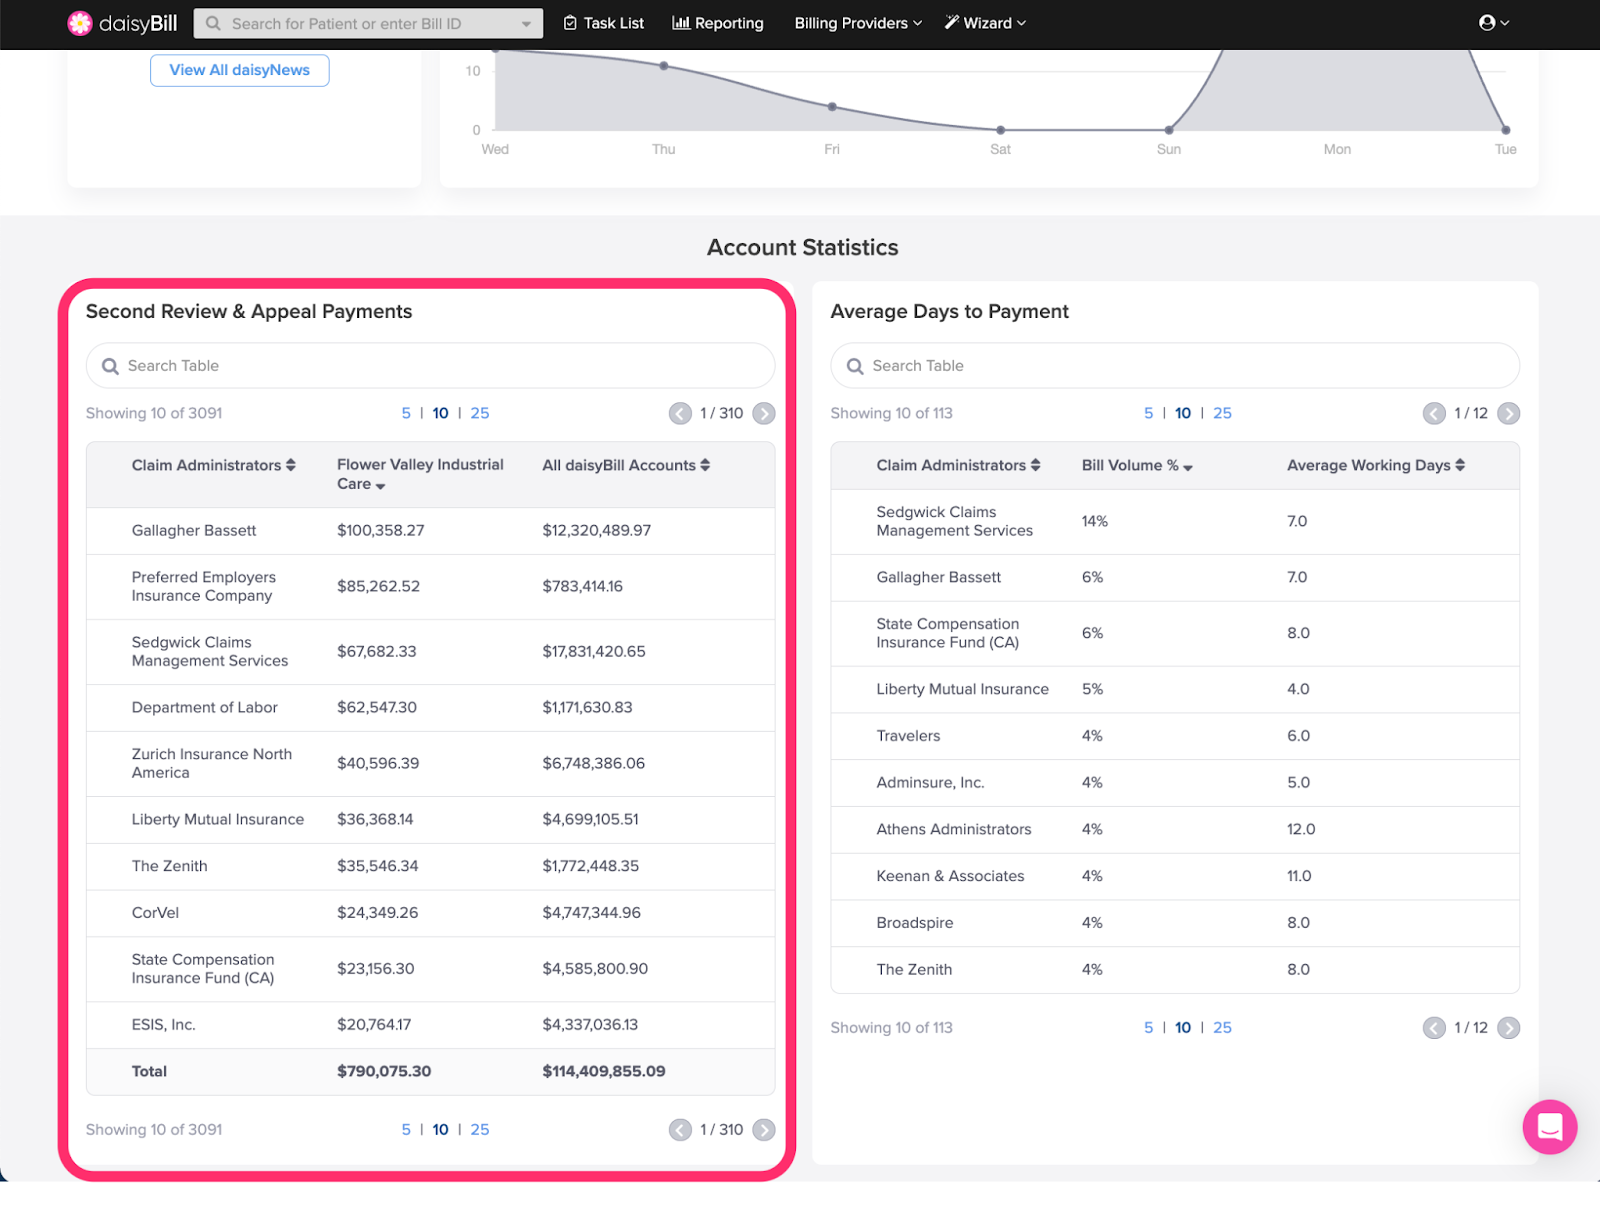Show 25 rows below Second Review table
Image resolution: width=1600 pixels, height=1214 pixels.
tap(480, 1130)
